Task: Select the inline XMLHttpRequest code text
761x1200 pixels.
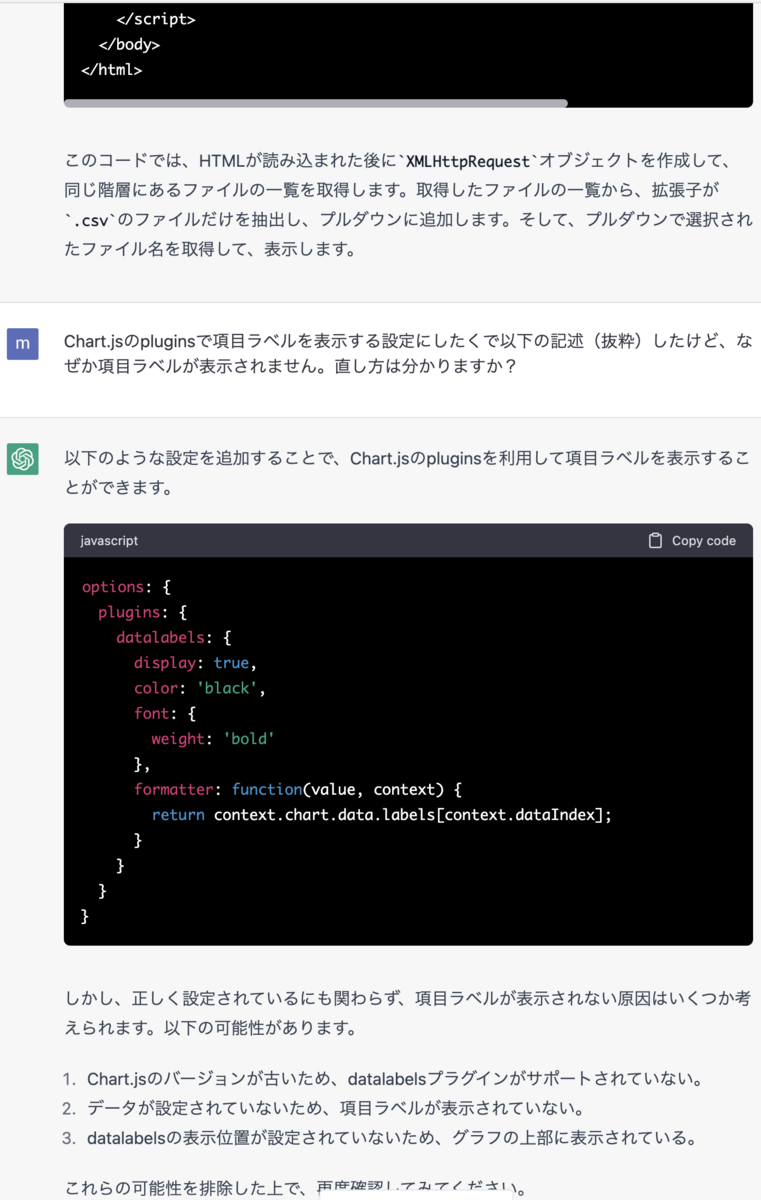Action: (468, 161)
